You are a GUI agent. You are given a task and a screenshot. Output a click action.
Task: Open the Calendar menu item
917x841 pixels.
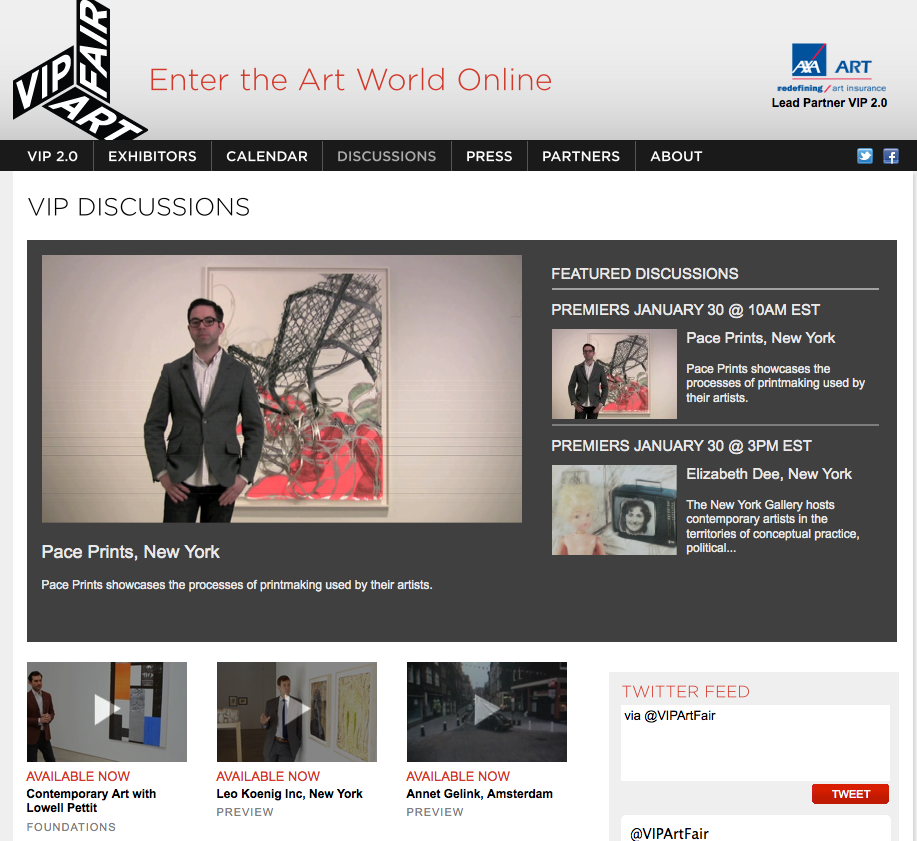(266, 156)
